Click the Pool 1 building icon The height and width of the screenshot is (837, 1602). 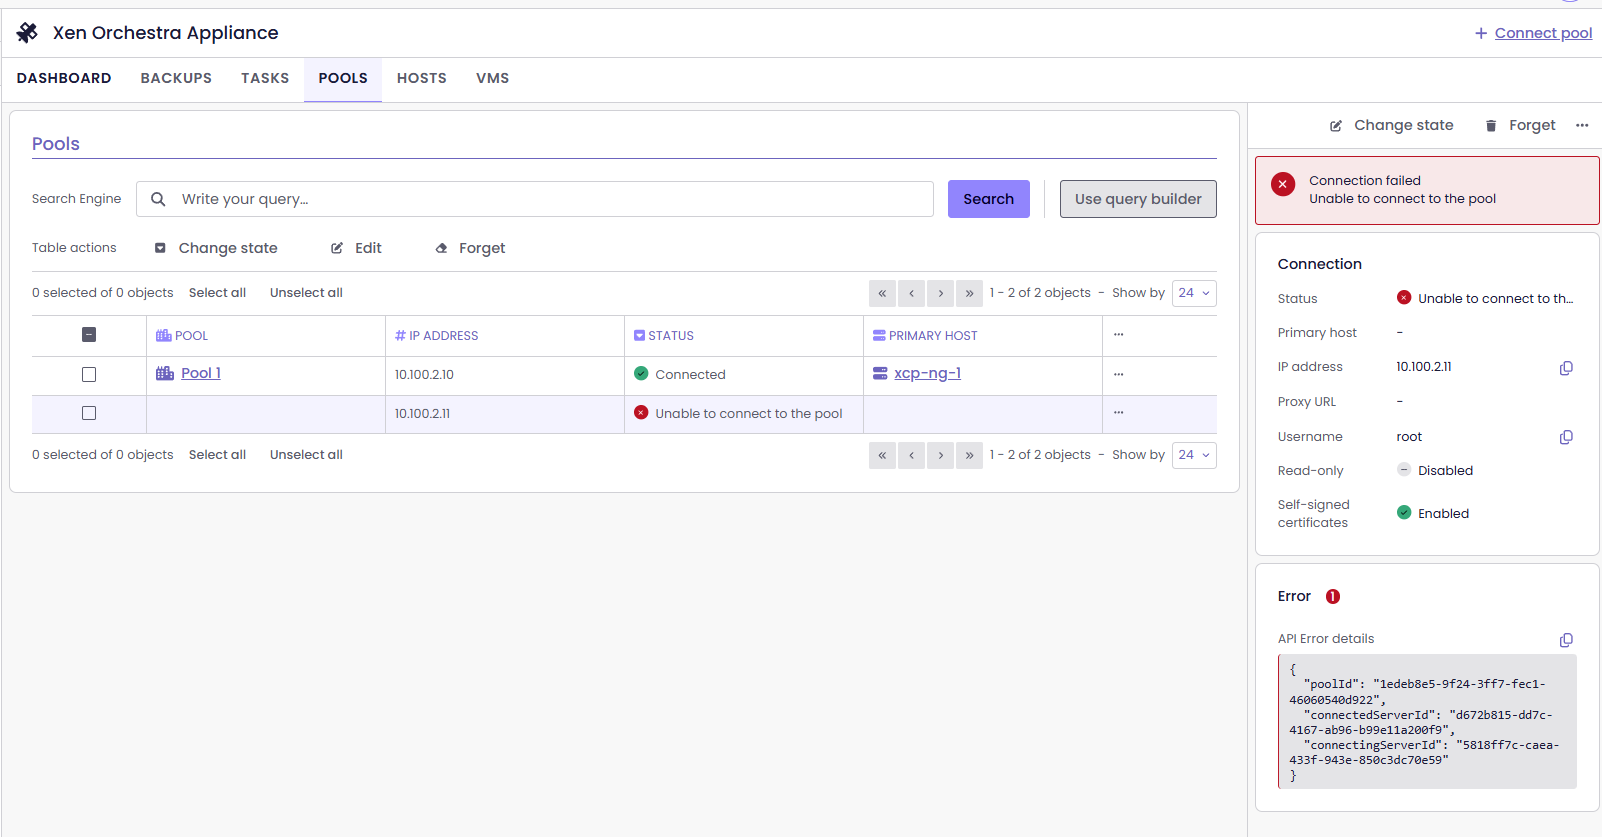tap(165, 373)
